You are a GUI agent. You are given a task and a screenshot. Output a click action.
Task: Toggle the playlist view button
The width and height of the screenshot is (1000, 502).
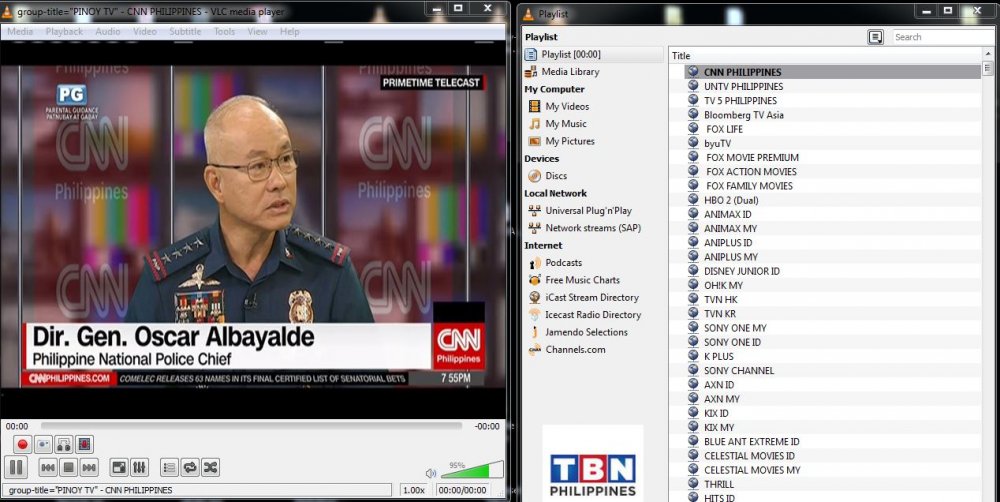[169, 468]
